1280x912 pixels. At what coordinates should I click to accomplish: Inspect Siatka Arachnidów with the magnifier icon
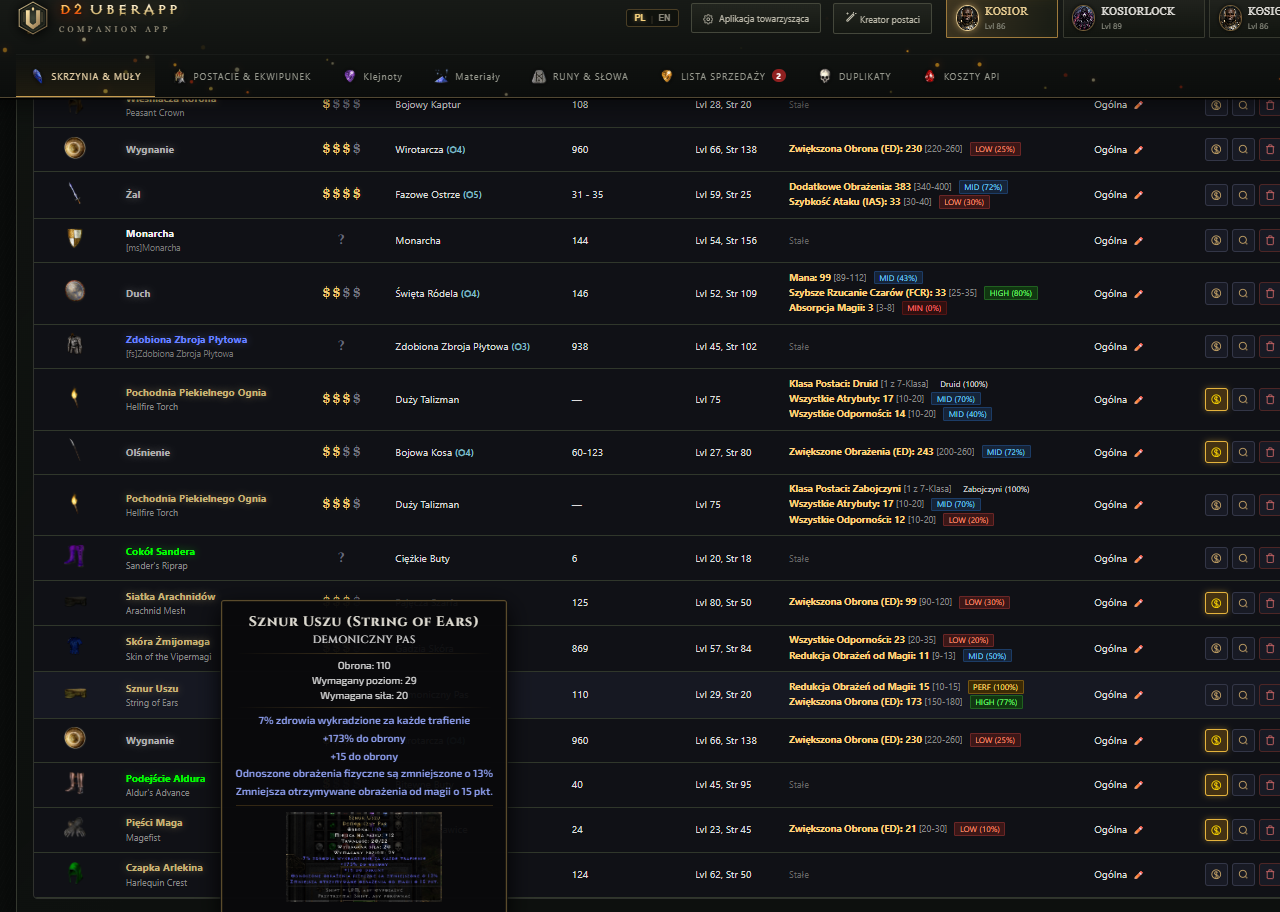[1243, 602]
